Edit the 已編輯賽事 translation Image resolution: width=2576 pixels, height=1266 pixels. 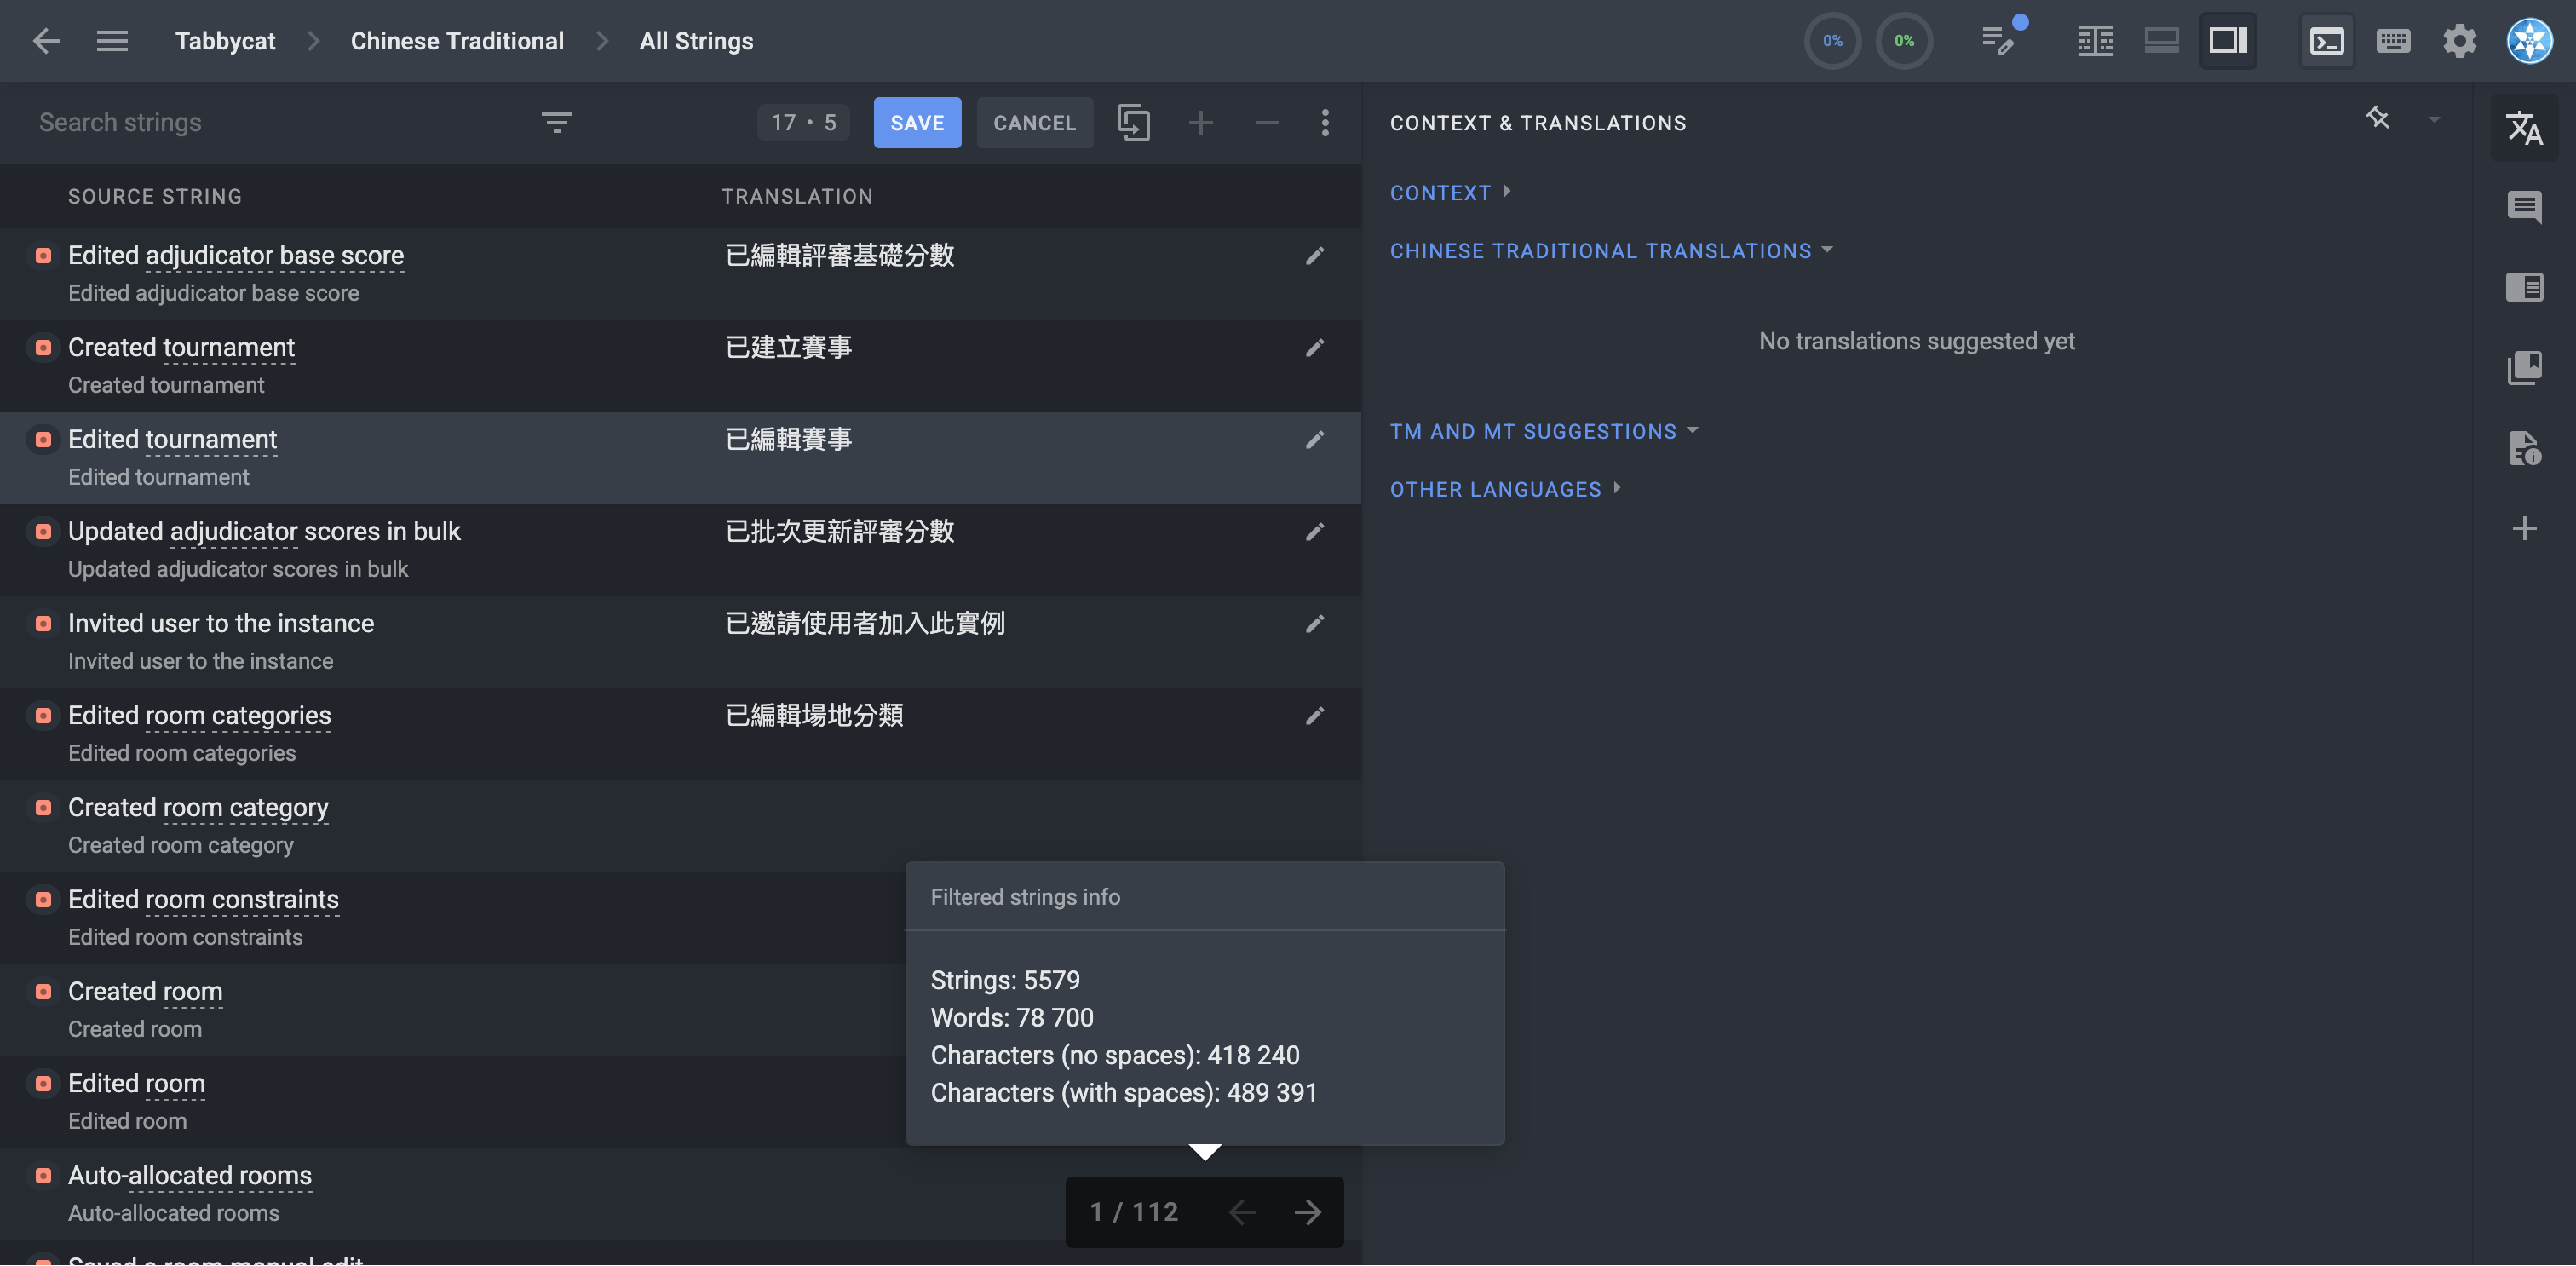click(x=1314, y=440)
